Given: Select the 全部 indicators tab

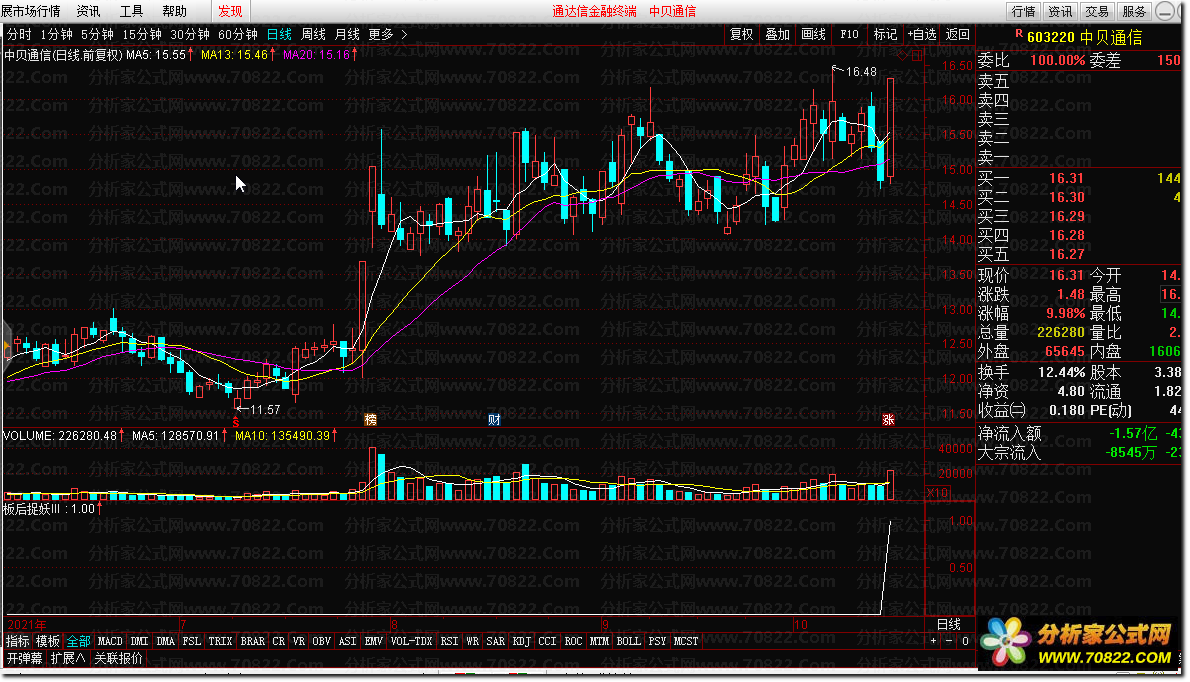Looking at the screenshot, I should (78, 641).
